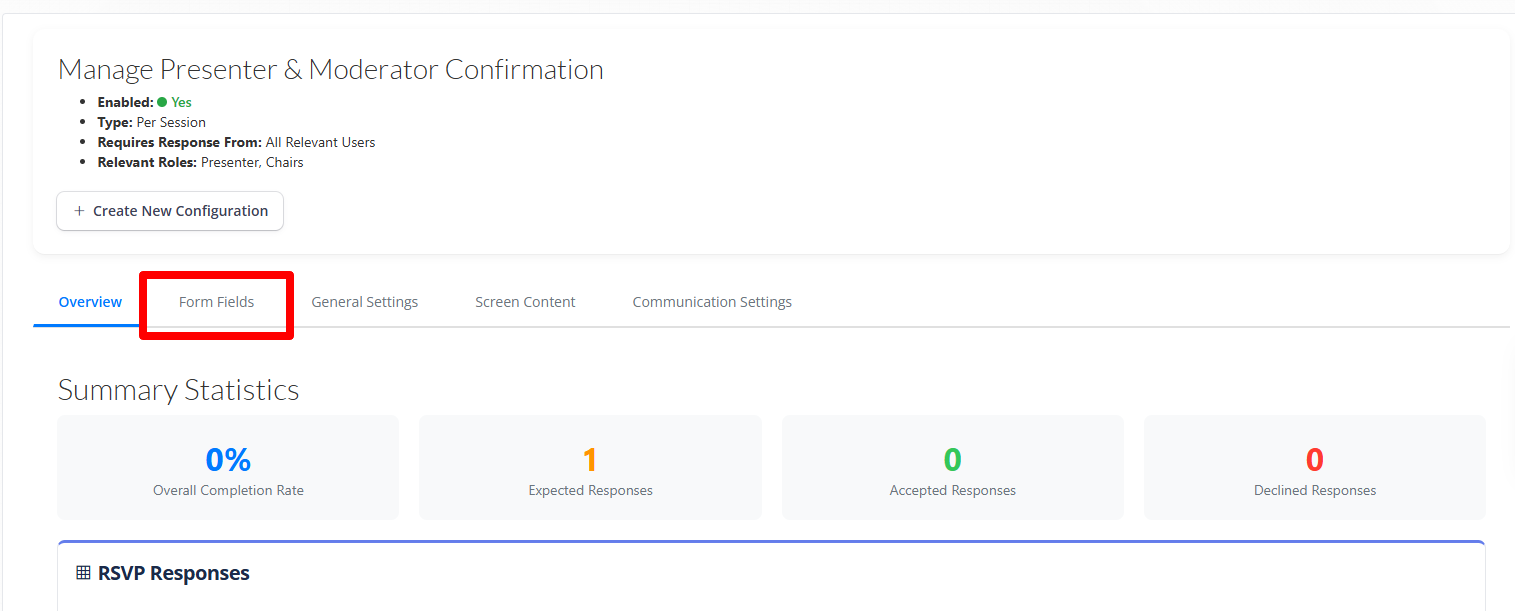Select the orange Expected Responses count
This screenshot has width=1515, height=611.
tap(590, 460)
